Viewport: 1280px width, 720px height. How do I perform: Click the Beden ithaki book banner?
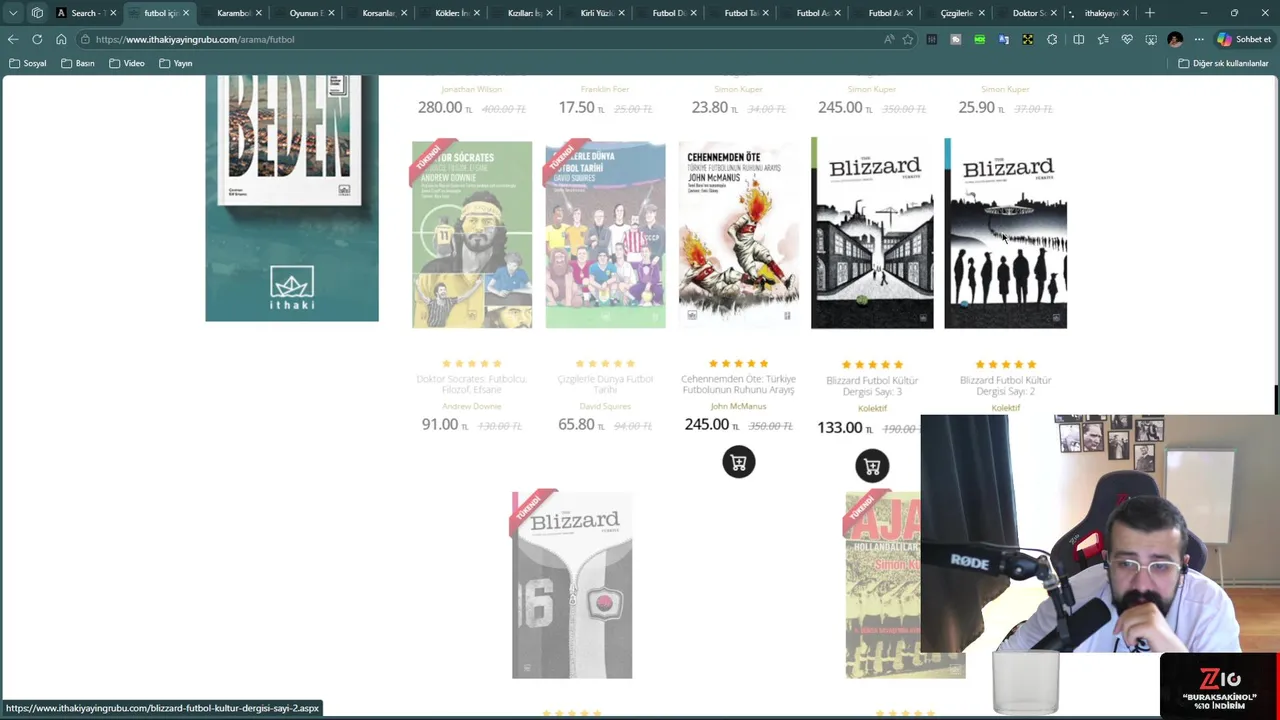click(292, 198)
